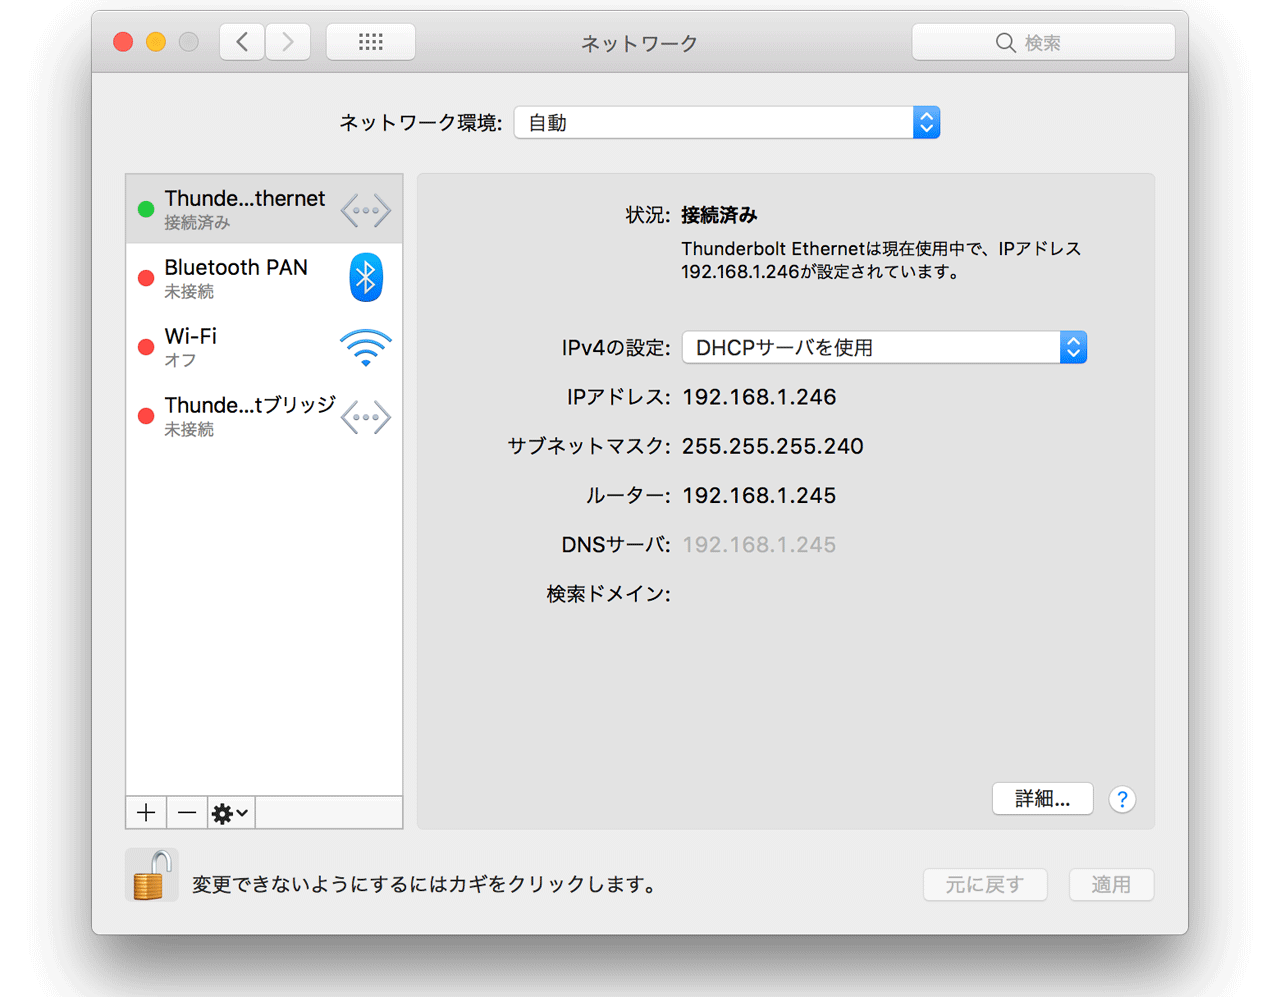Screen dimensions: 1280x997
Task: Click subnet mask 255.255.255.240
Action: (773, 446)
